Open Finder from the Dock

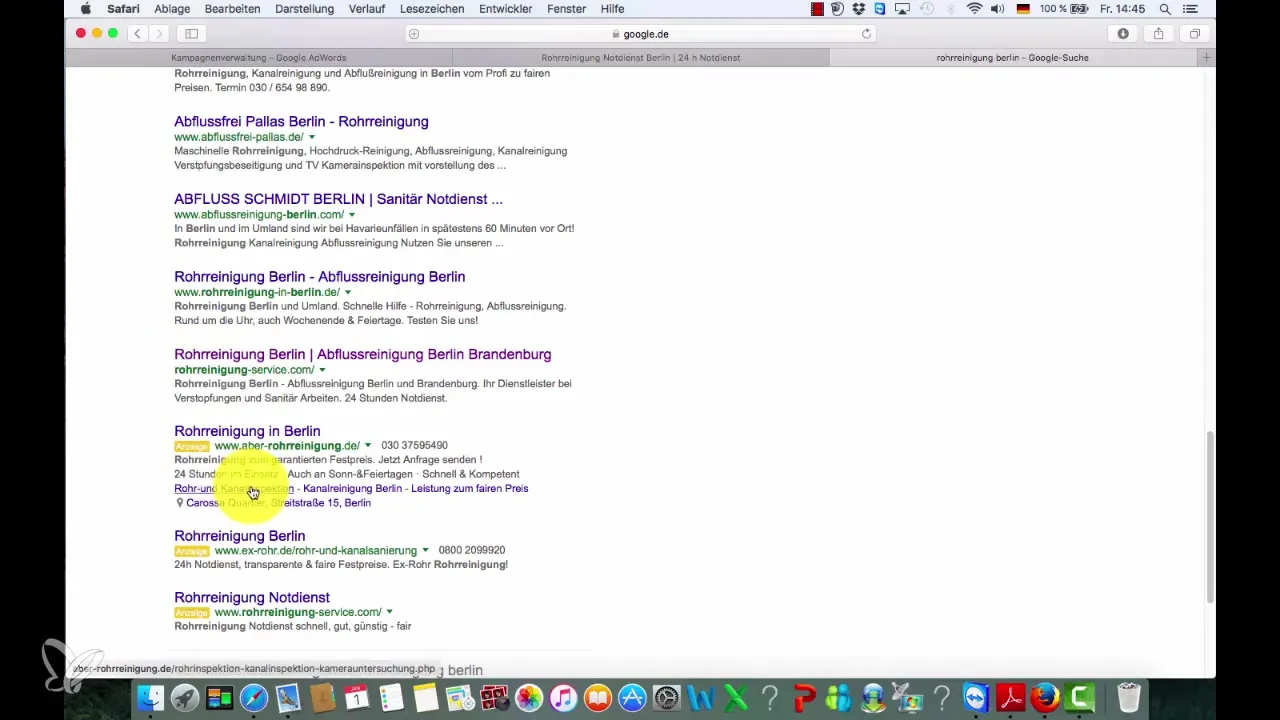[x=150, y=697]
